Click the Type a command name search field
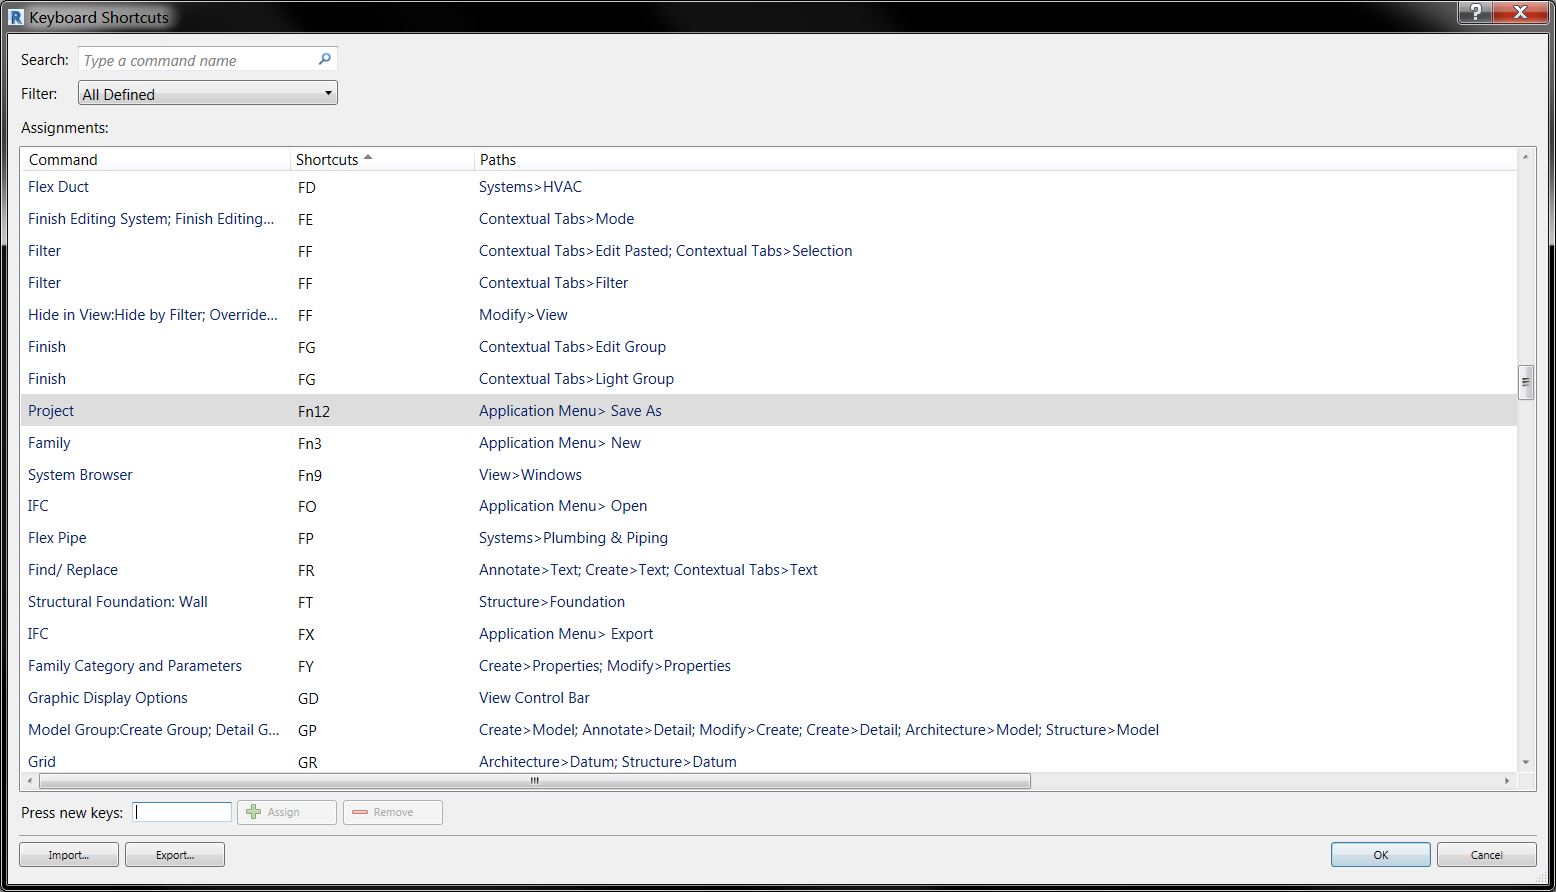Viewport: 1556px width, 892px height. 195,59
